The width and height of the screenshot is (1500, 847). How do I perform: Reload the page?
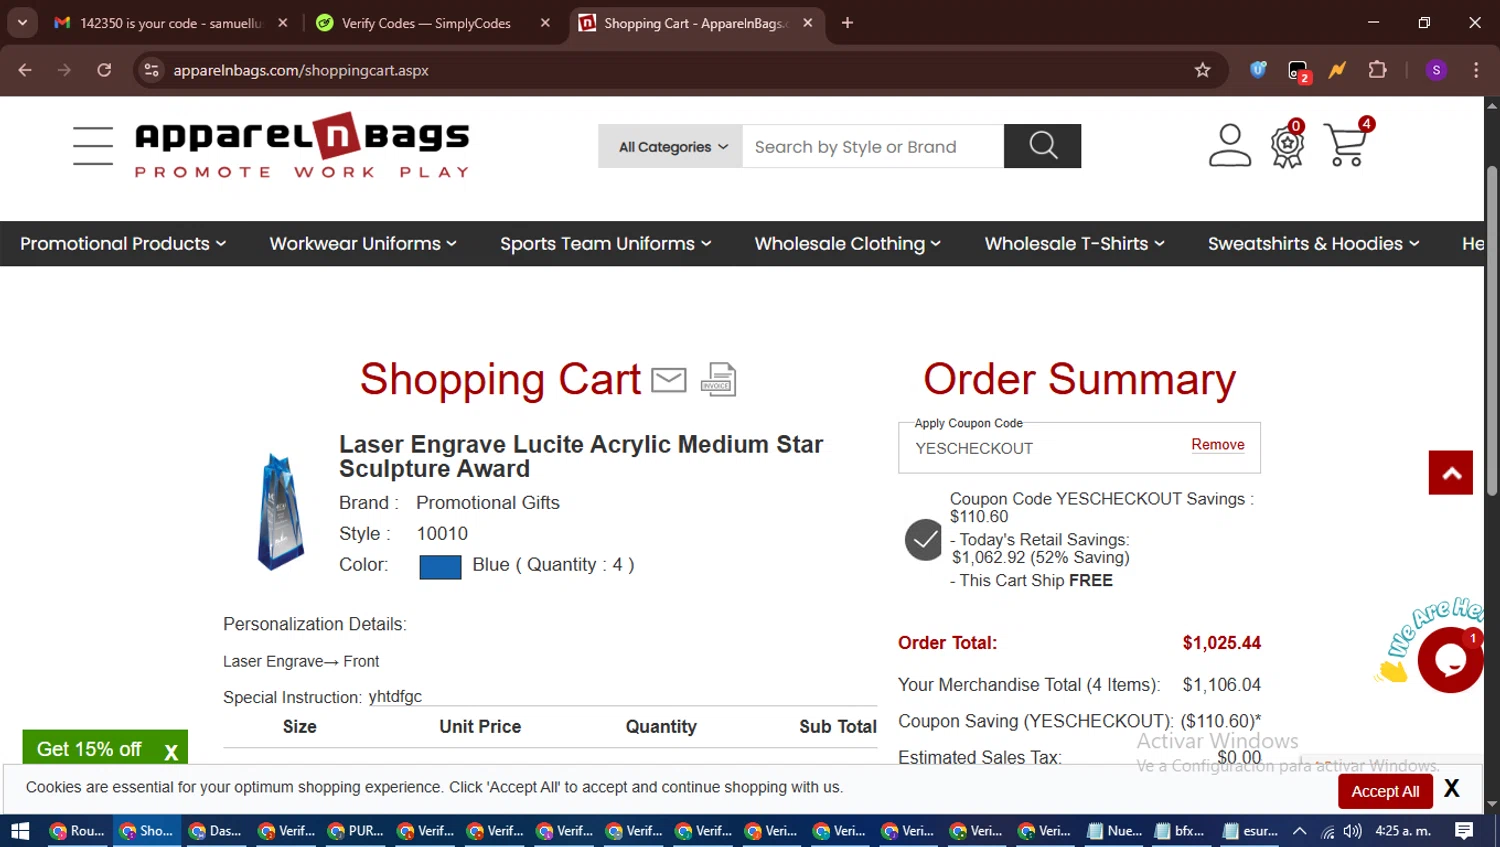[x=104, y=70]
